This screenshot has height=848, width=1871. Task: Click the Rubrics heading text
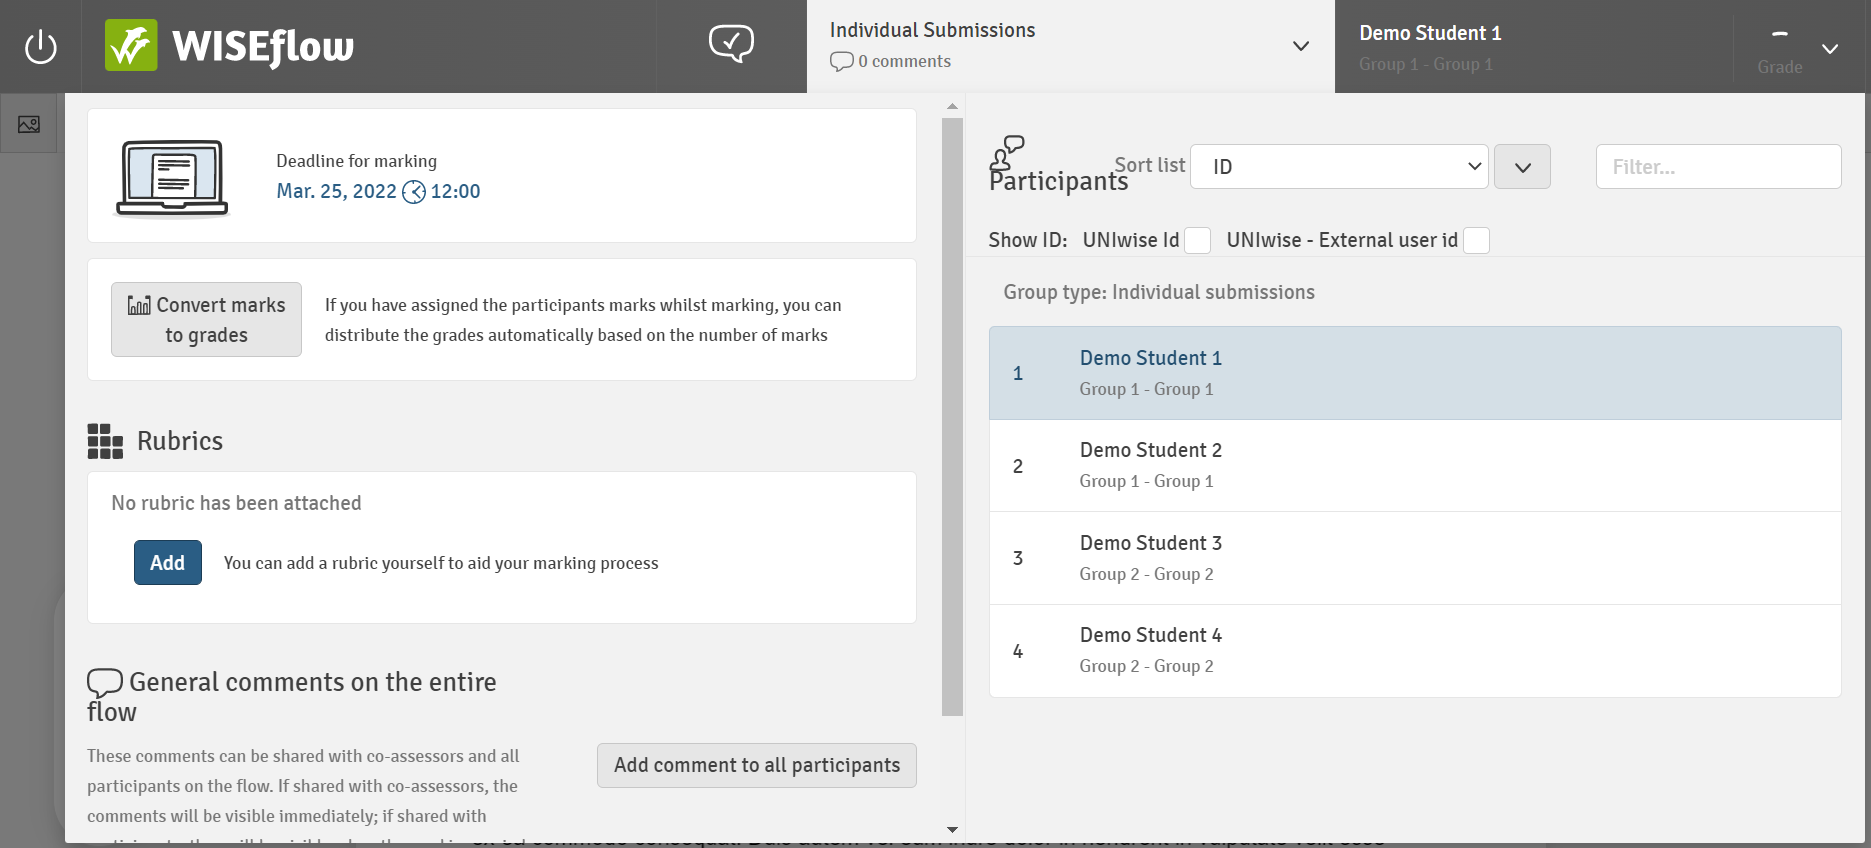click(180, 441)
